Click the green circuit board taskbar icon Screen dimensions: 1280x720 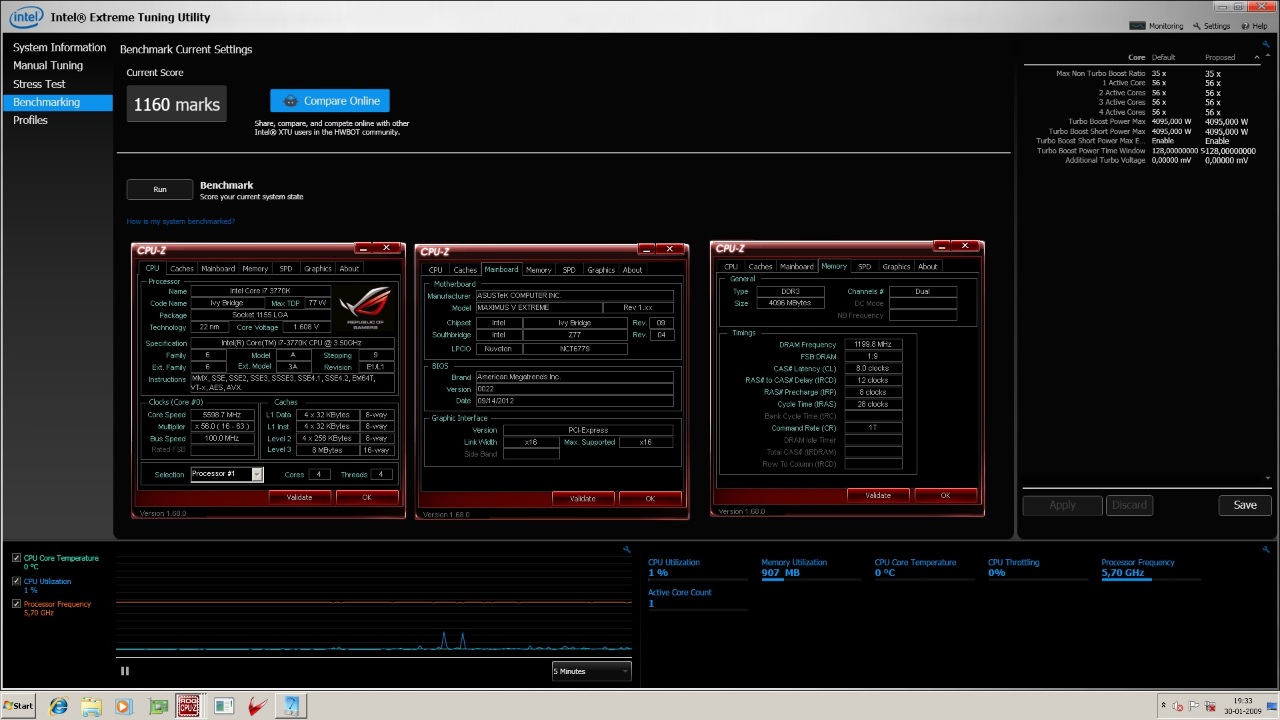click(158, 706)
